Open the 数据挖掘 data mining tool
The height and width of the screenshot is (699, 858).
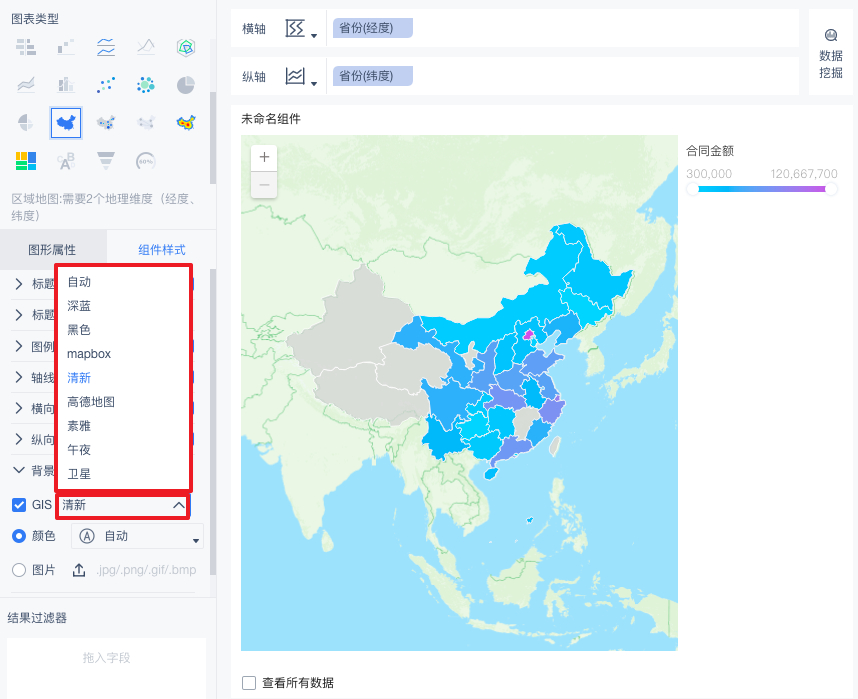tap(830, 54)
